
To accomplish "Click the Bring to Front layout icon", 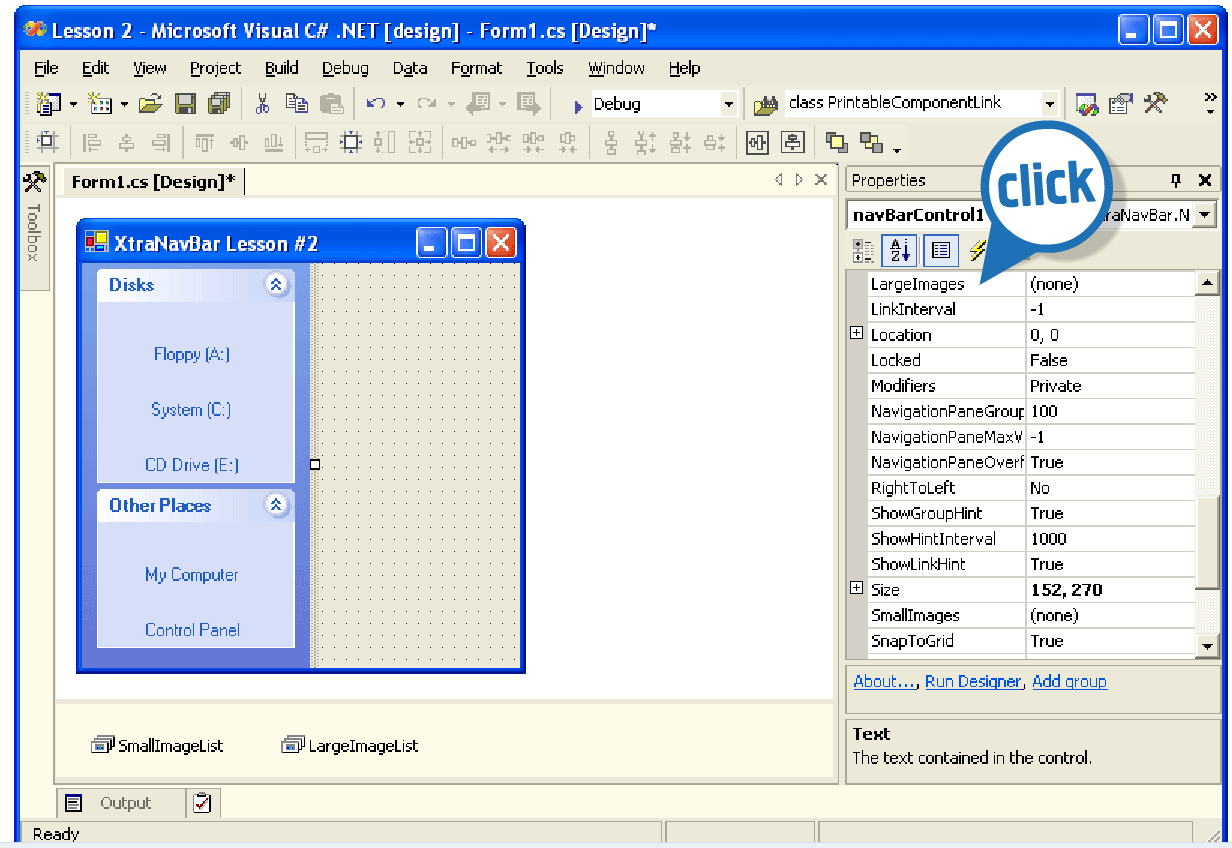I will [x=836, y=142].
